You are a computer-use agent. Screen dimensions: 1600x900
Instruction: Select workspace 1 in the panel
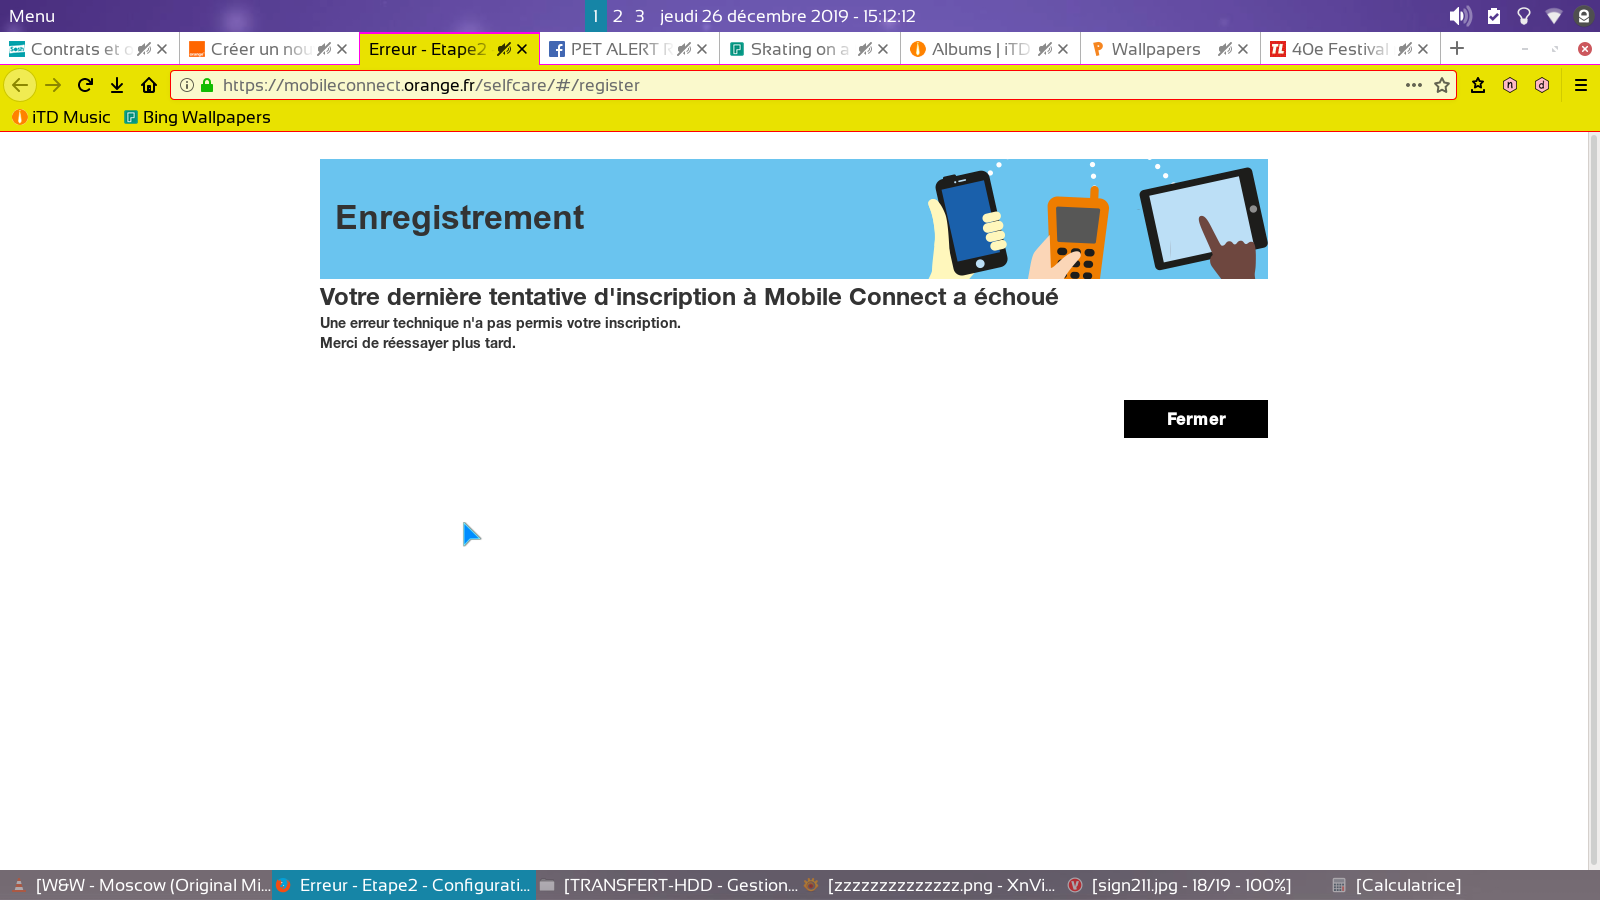pyautogui.click(x=596, y=16)
